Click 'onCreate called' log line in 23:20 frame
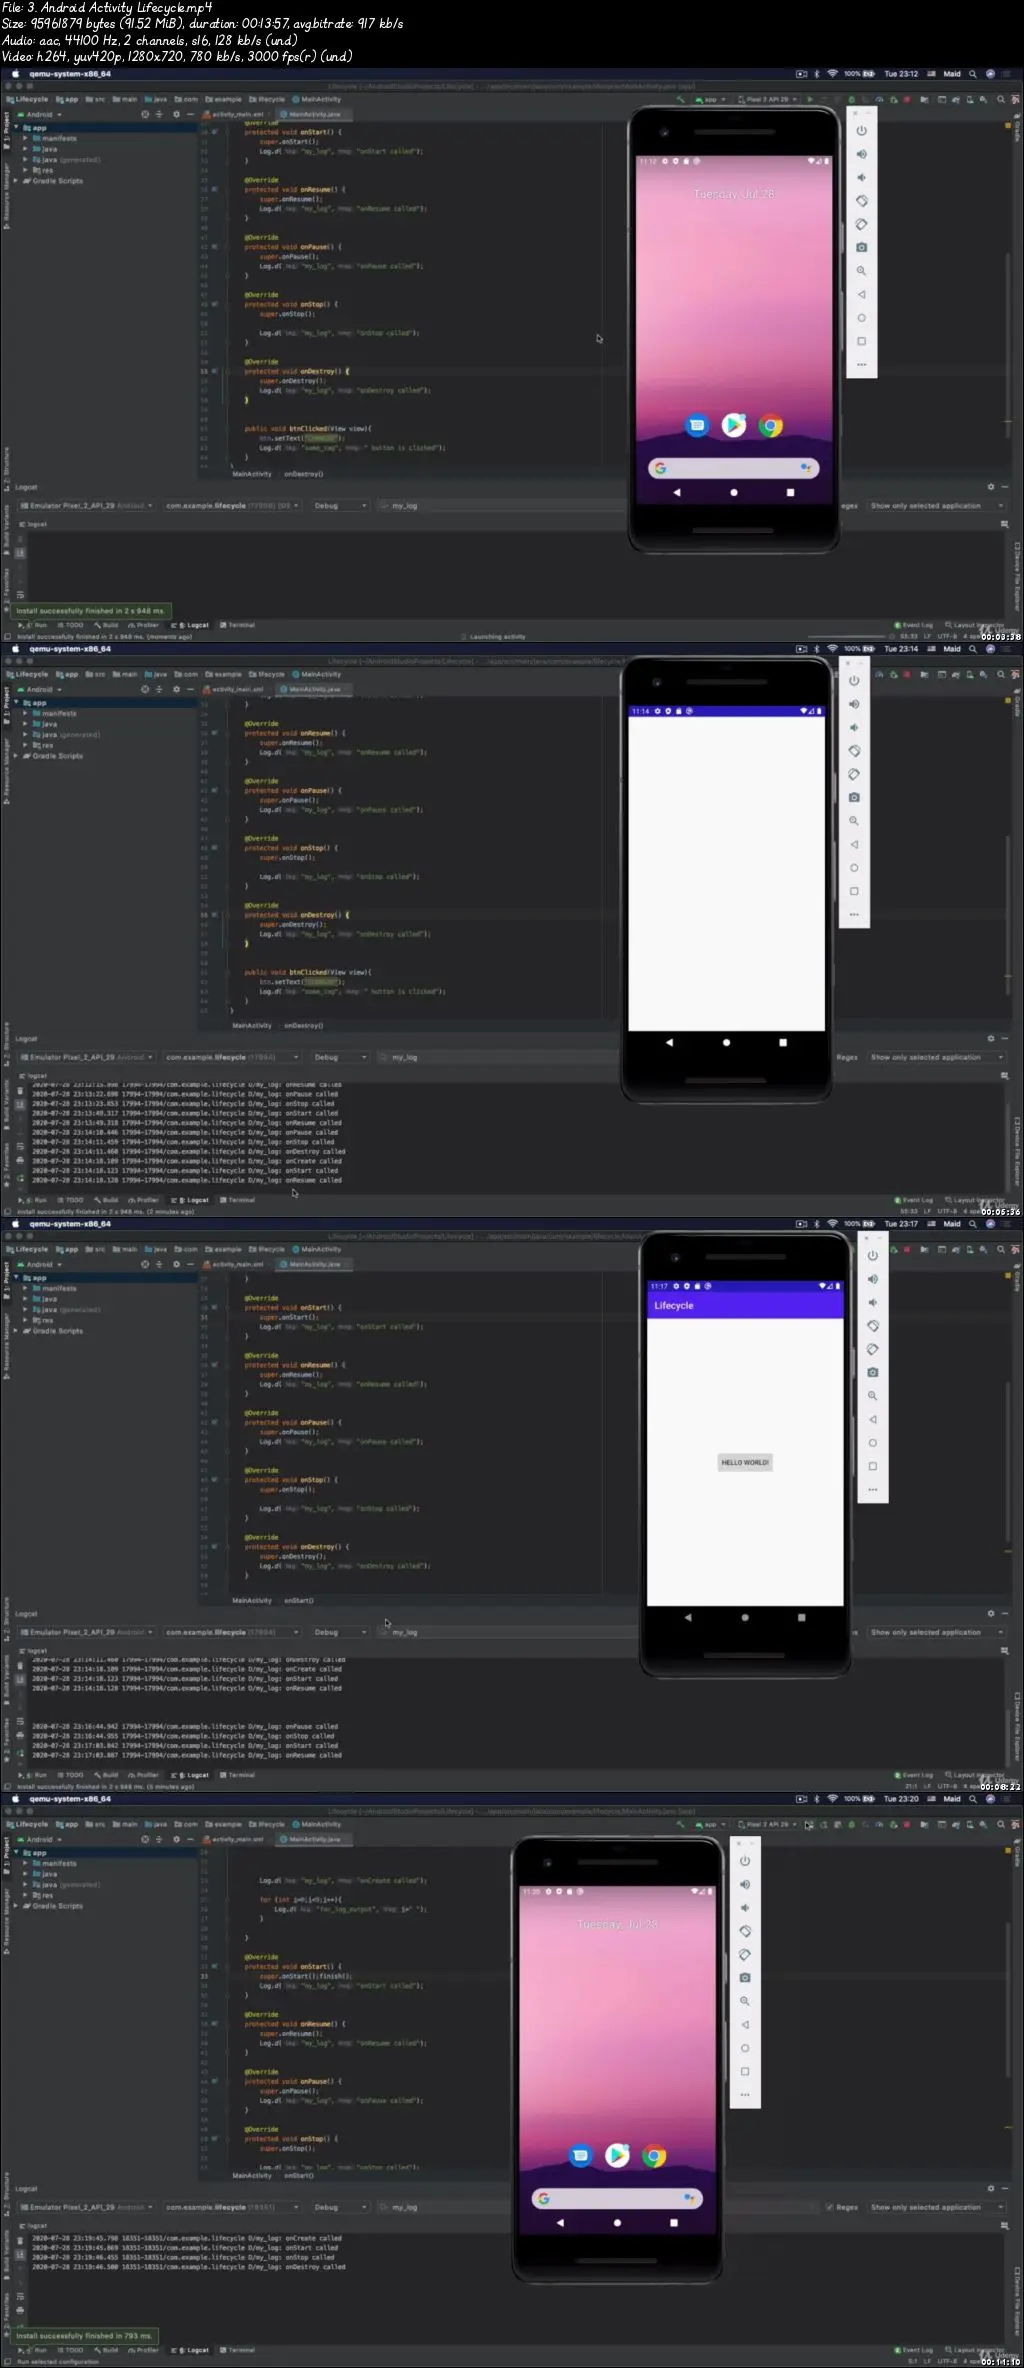This screenshot has height=2368, width=1024. 187,2238
